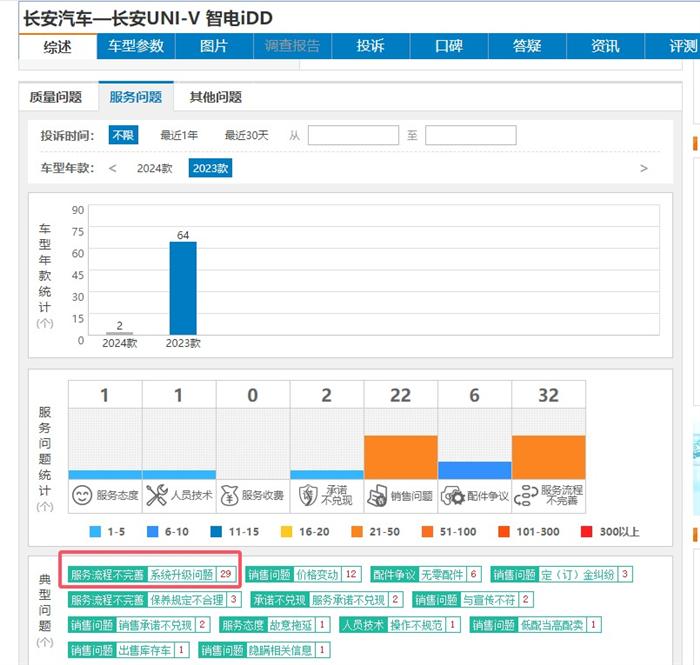Viewport: 700px width, 665px height.
Task: Open 隐瞒相关信息 complaint tag
Action: point(264,650)
